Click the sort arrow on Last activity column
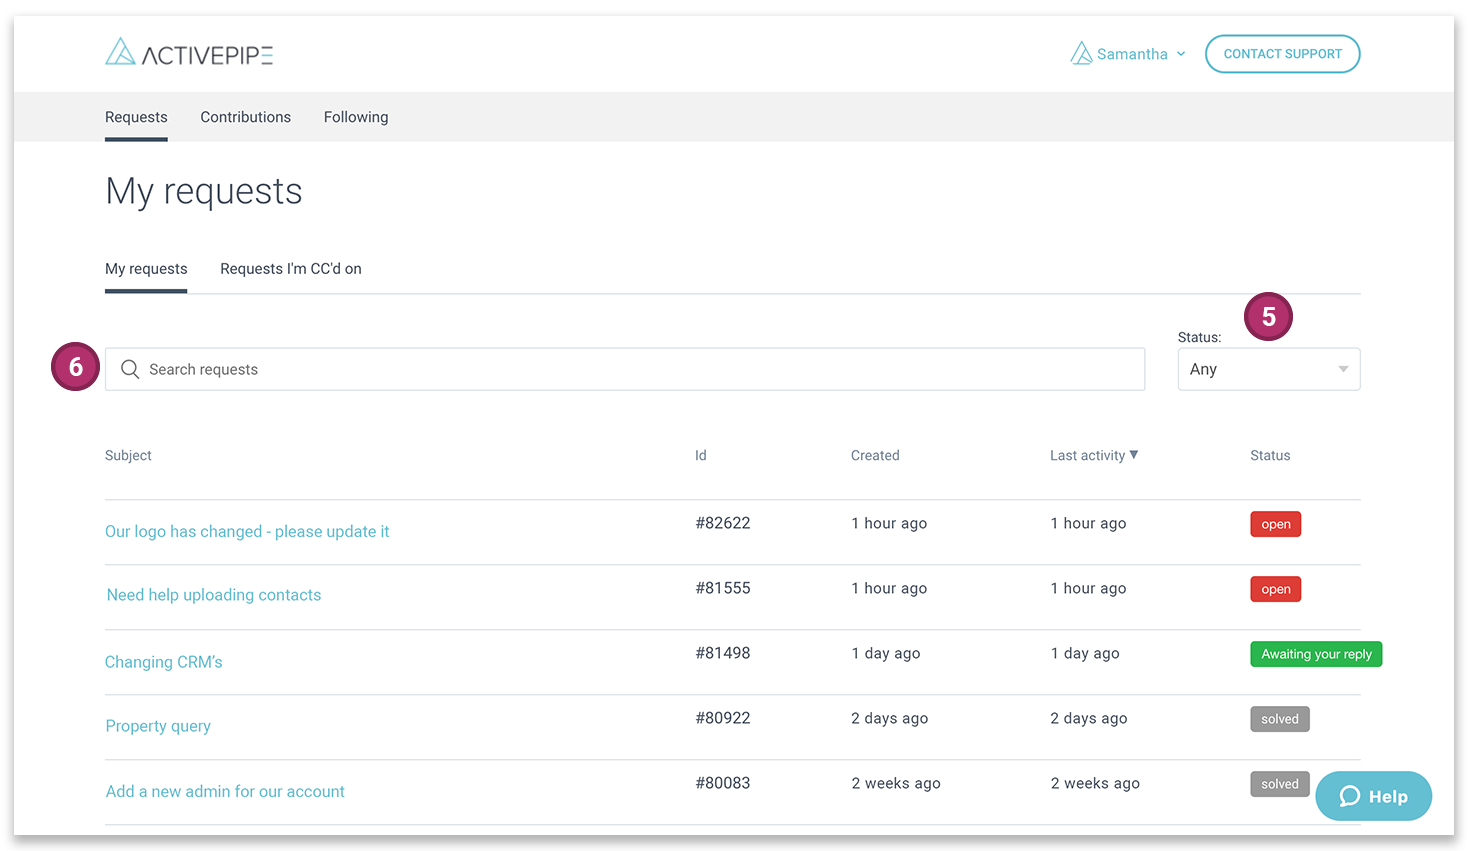Screen dimensions: 1469x851 tap(1134, 455)
